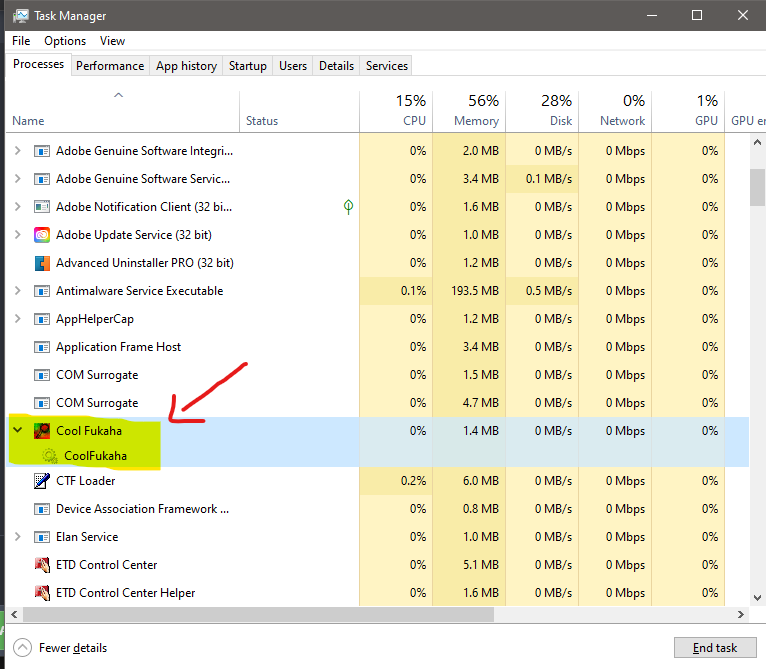Click the Cool Fukaha application icon
This screenshot has height=669, width=766.
click(42, 431)
